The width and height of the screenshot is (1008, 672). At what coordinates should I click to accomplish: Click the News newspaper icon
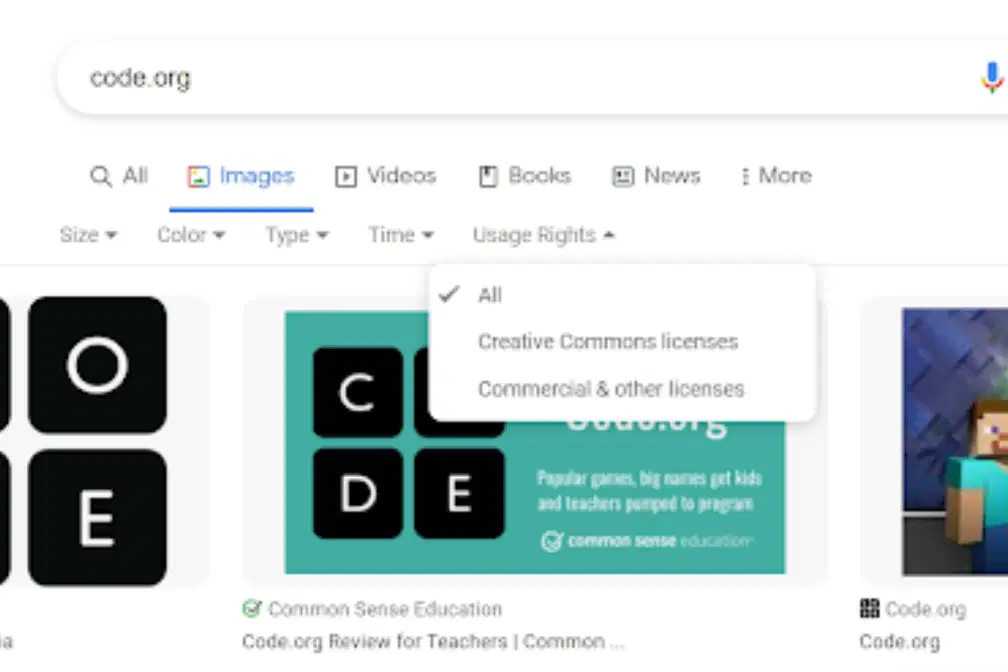[623, 176]
